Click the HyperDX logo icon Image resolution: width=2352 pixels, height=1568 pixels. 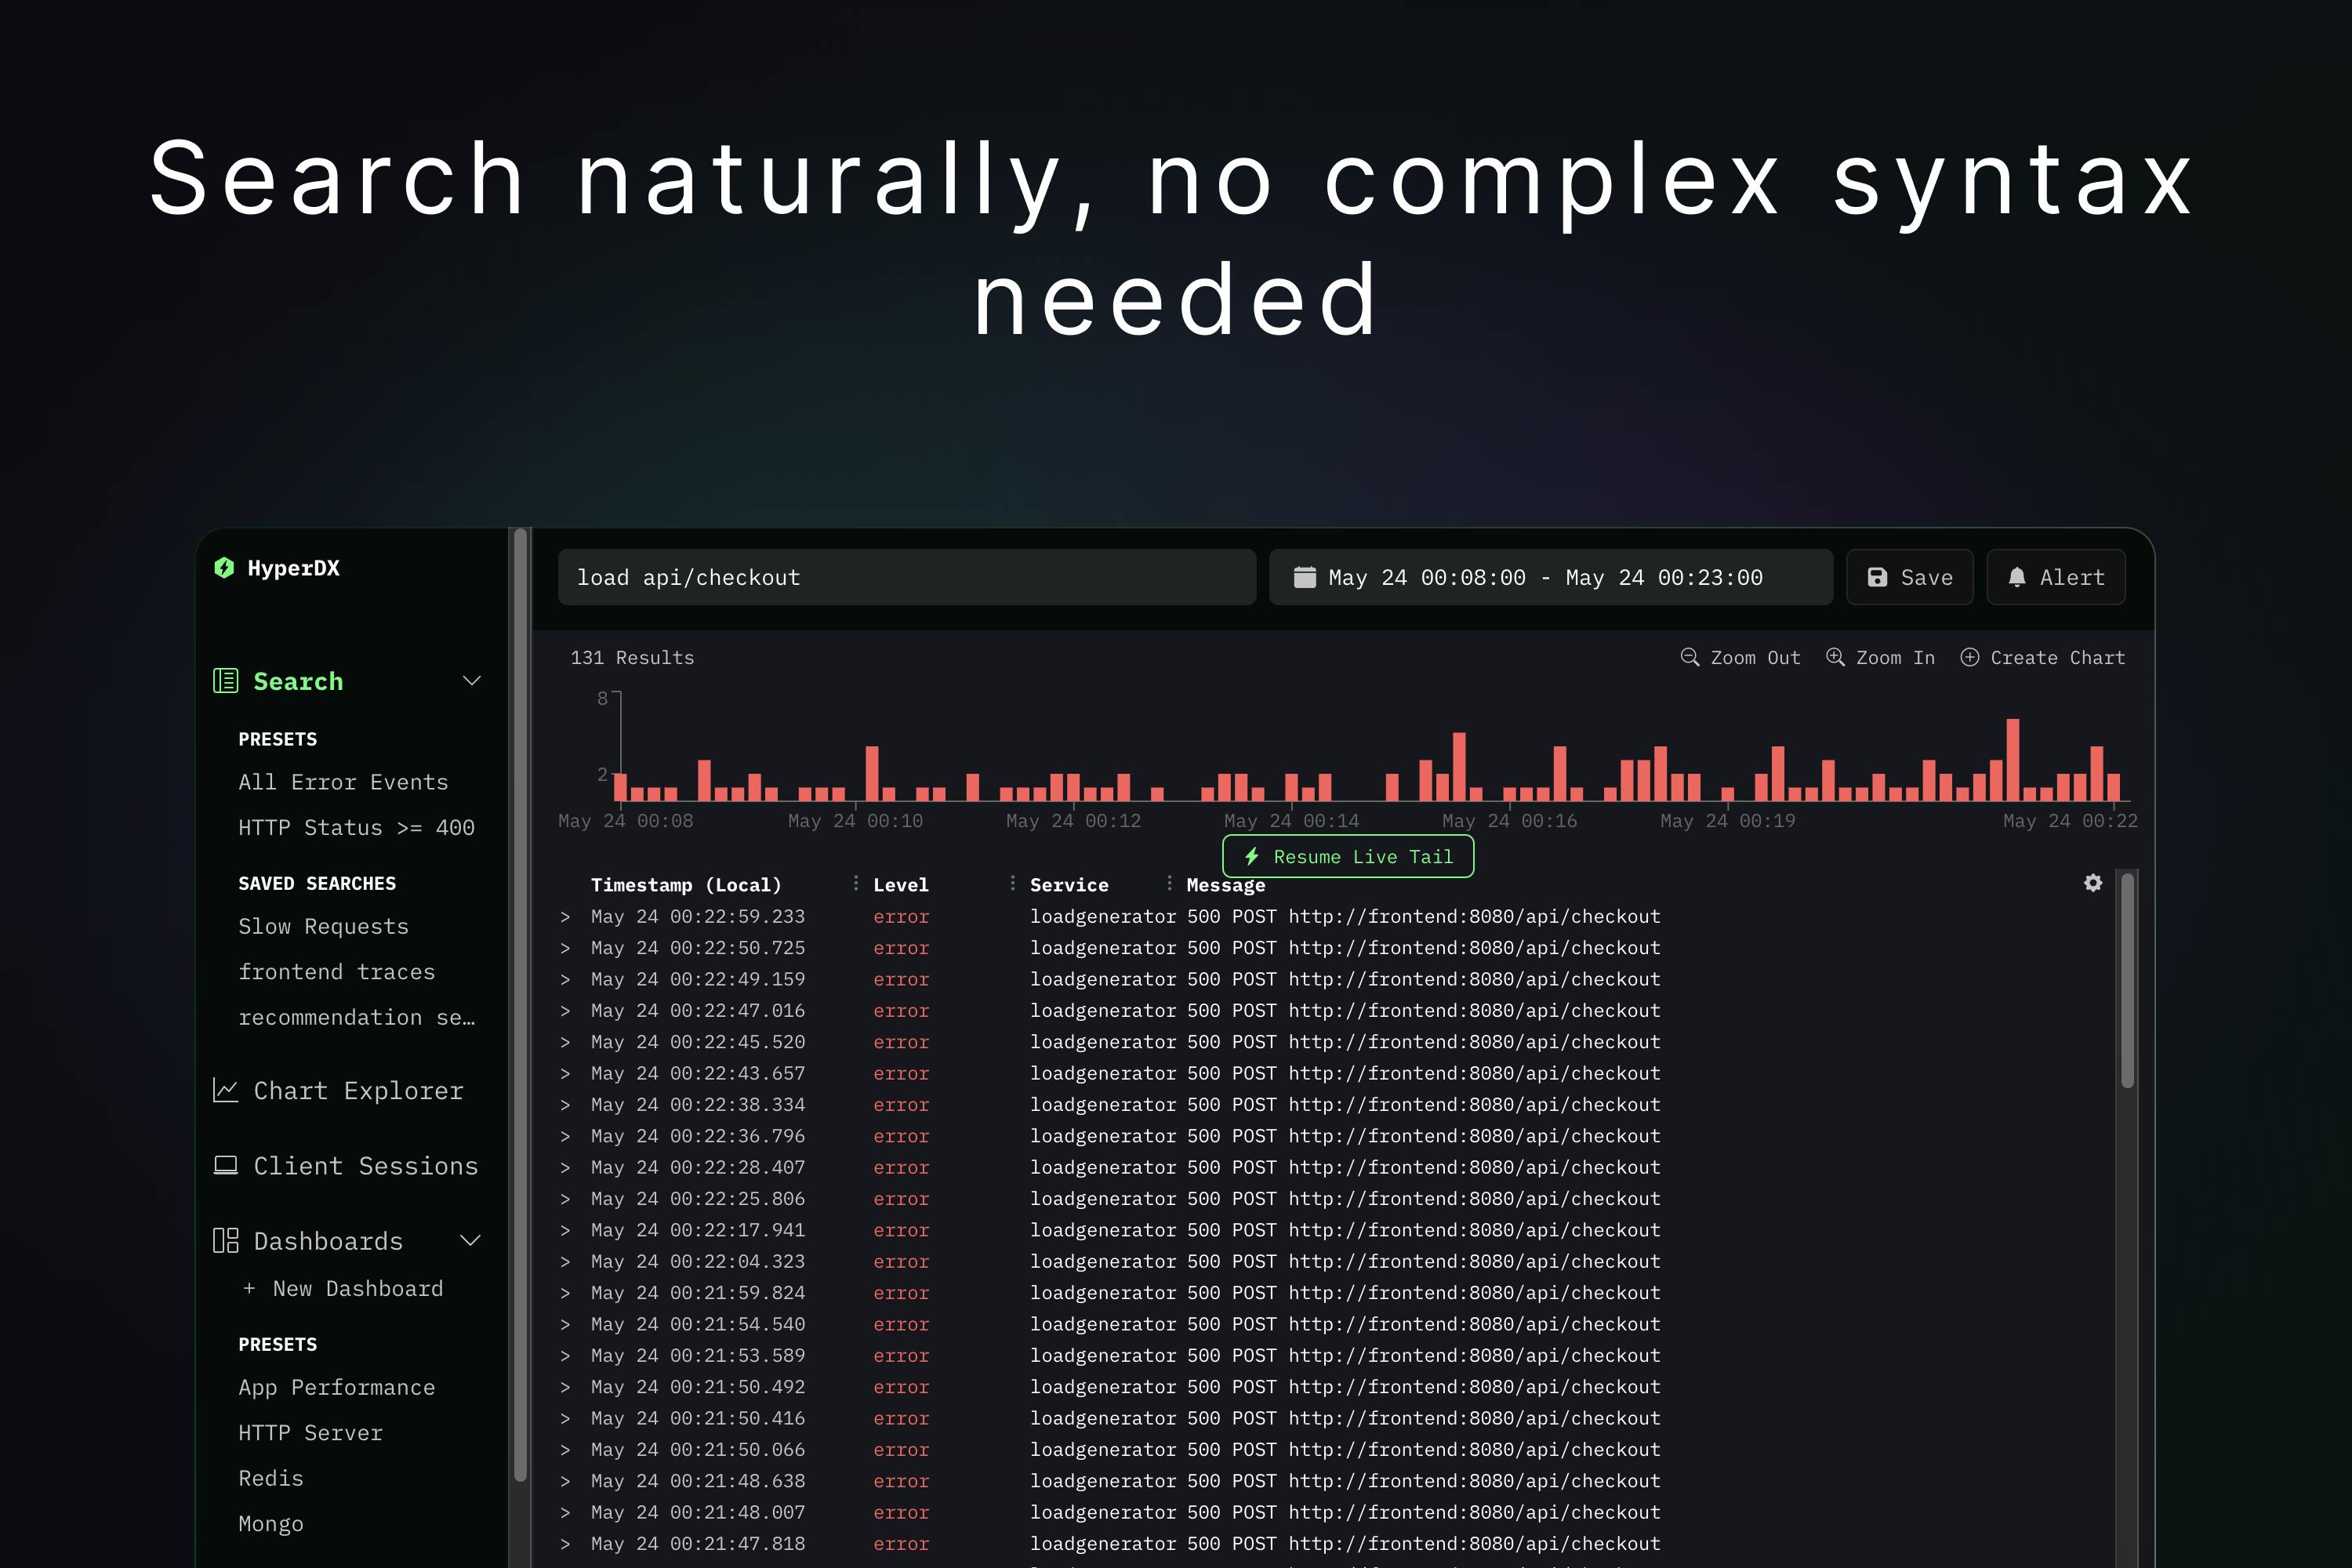tap(224, 568)
